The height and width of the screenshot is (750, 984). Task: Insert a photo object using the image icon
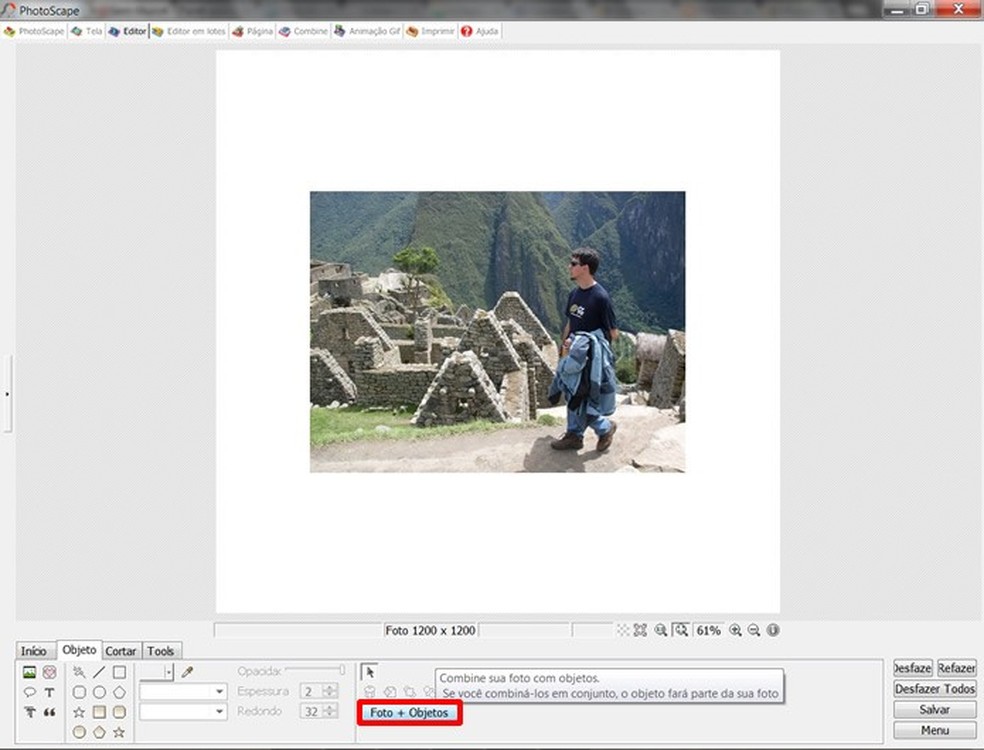[x=30, y=672]
